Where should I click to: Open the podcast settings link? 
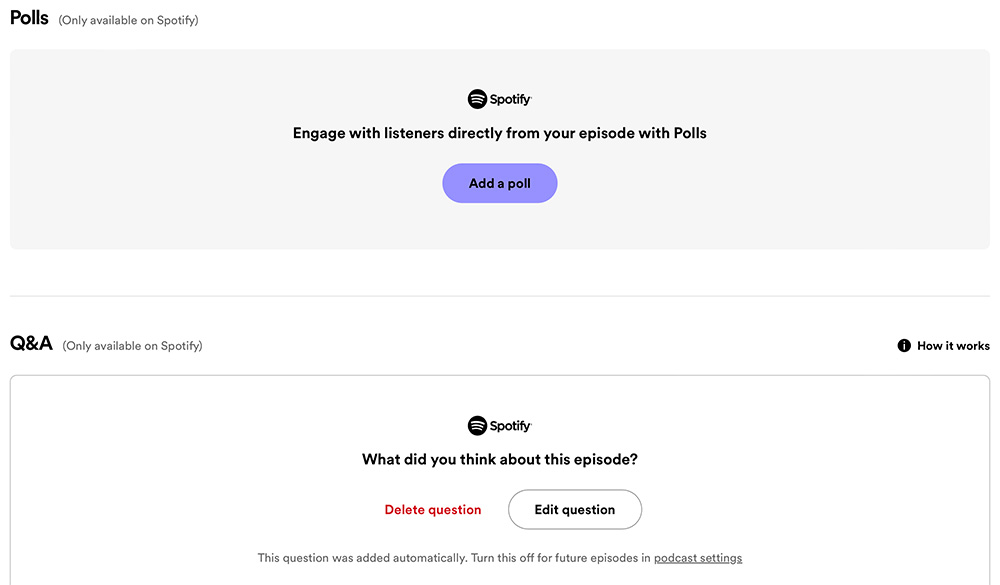coord(698,558)
